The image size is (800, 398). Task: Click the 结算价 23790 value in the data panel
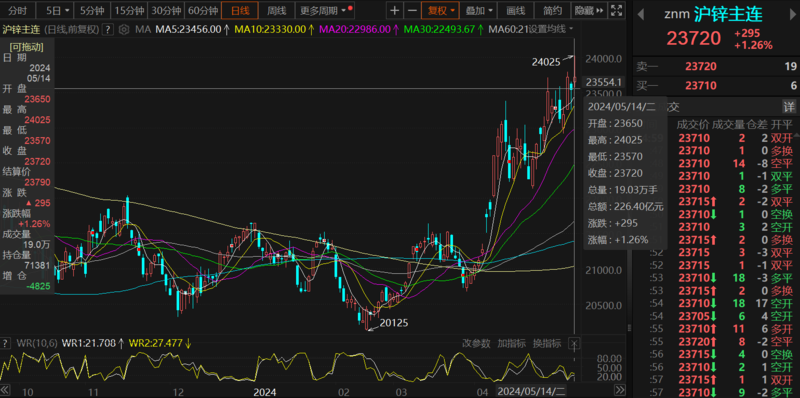click(x=37, y=182)
